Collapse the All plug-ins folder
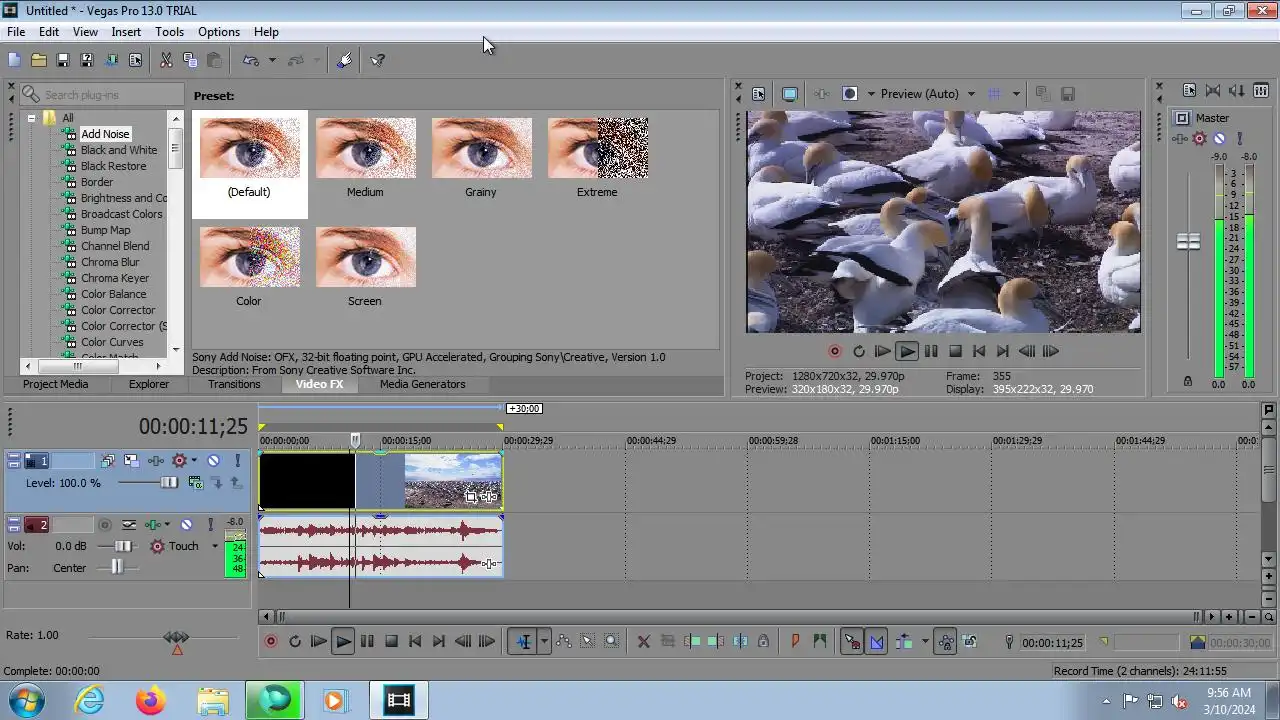The width and height of the screenshot is (1280, 720). coord(31,118)
